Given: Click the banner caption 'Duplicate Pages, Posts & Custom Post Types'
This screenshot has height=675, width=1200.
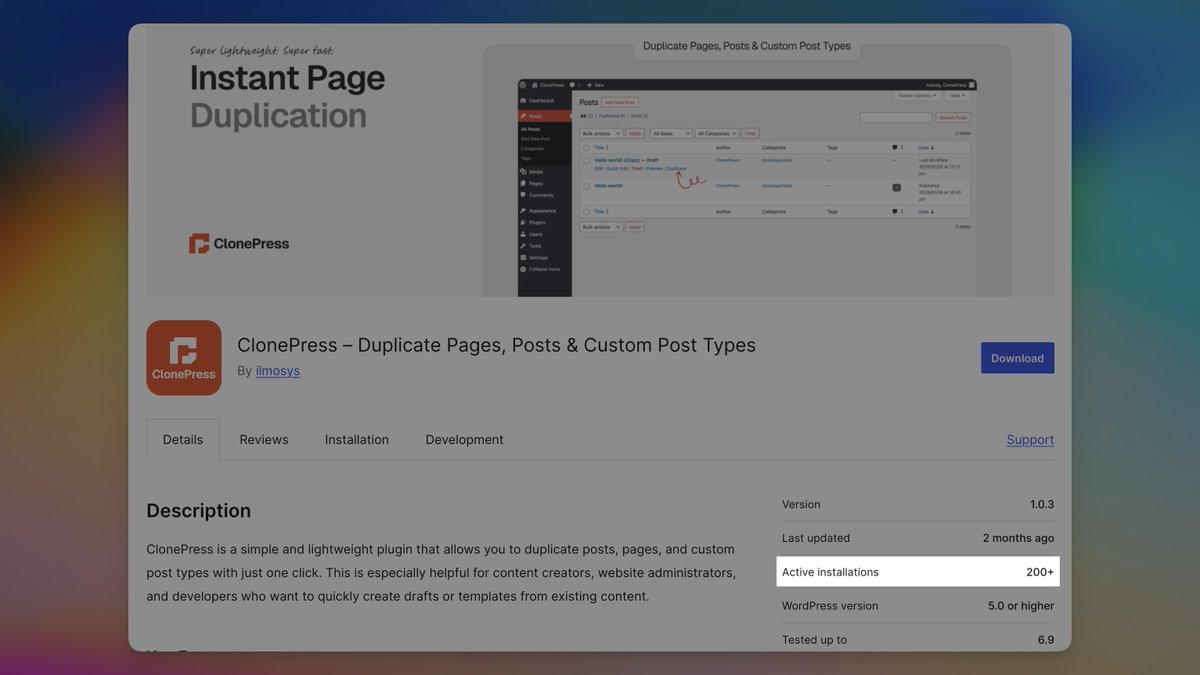Looking at the screenshot, I should coord(747,46).
